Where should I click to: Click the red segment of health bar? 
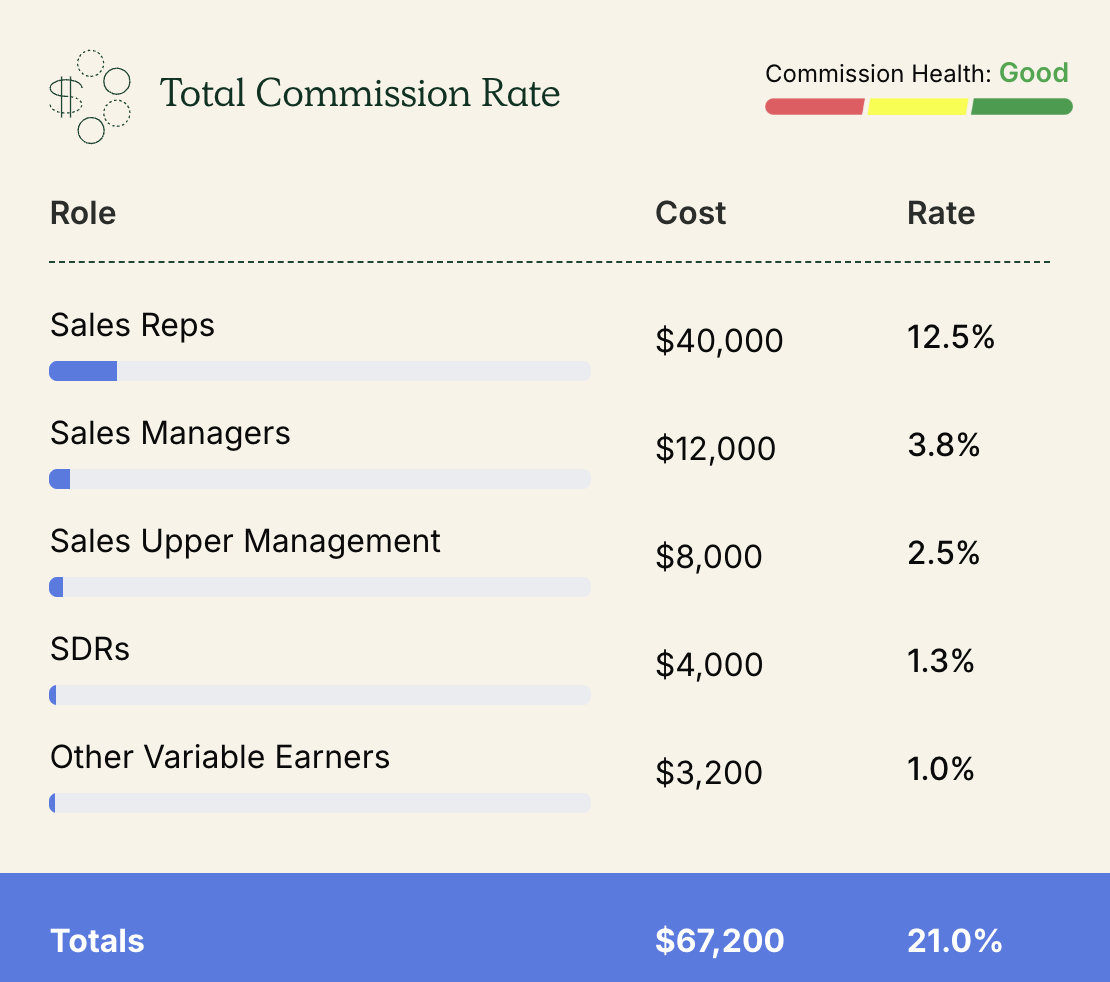point(814,106)
